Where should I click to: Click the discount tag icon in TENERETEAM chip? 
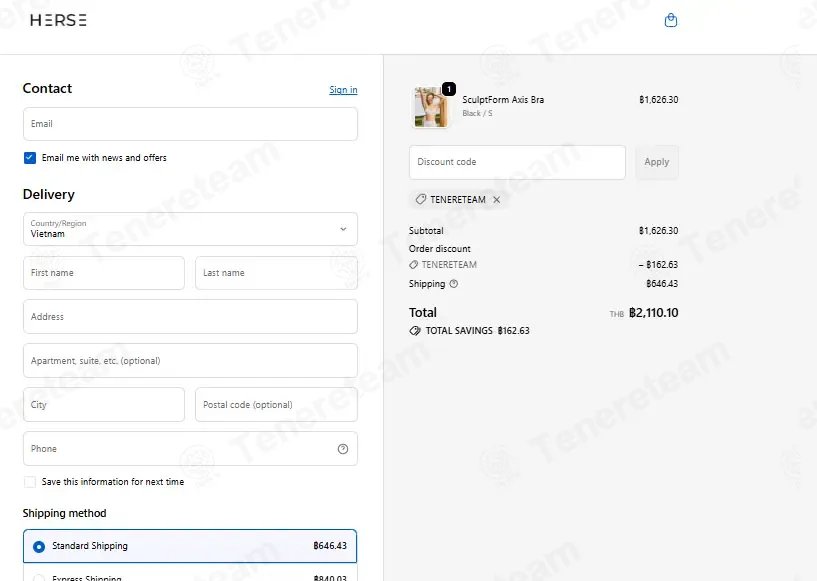(420, 200)
